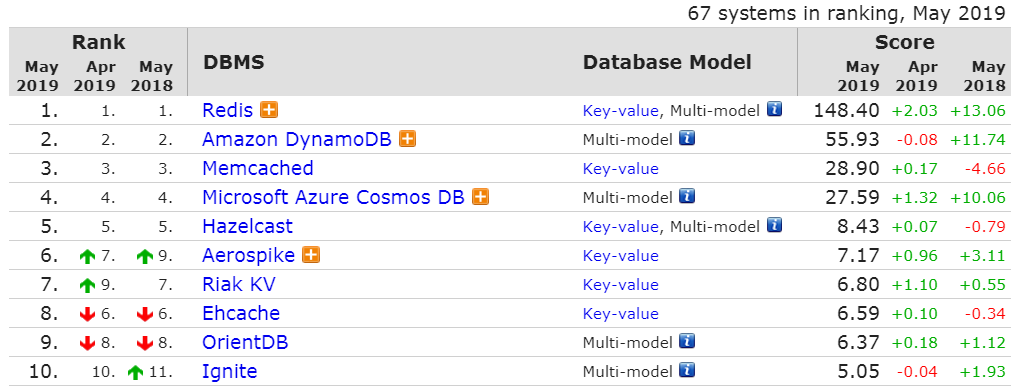The image size is (1019, 391).
Task: Click the info icon in OrientDB row
Action: tap(687, 341)
